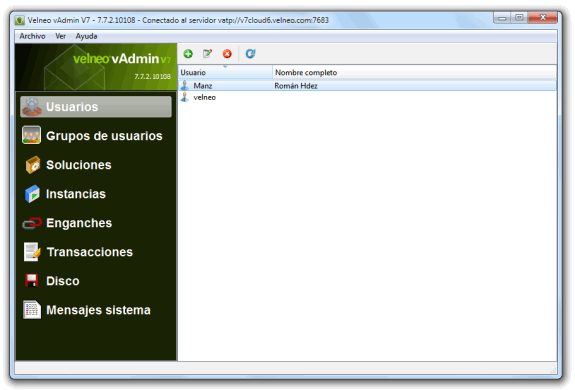Sort by Nombre completo column header
The width and height of the screenshot is (575, 390).
tap(414, 73)
